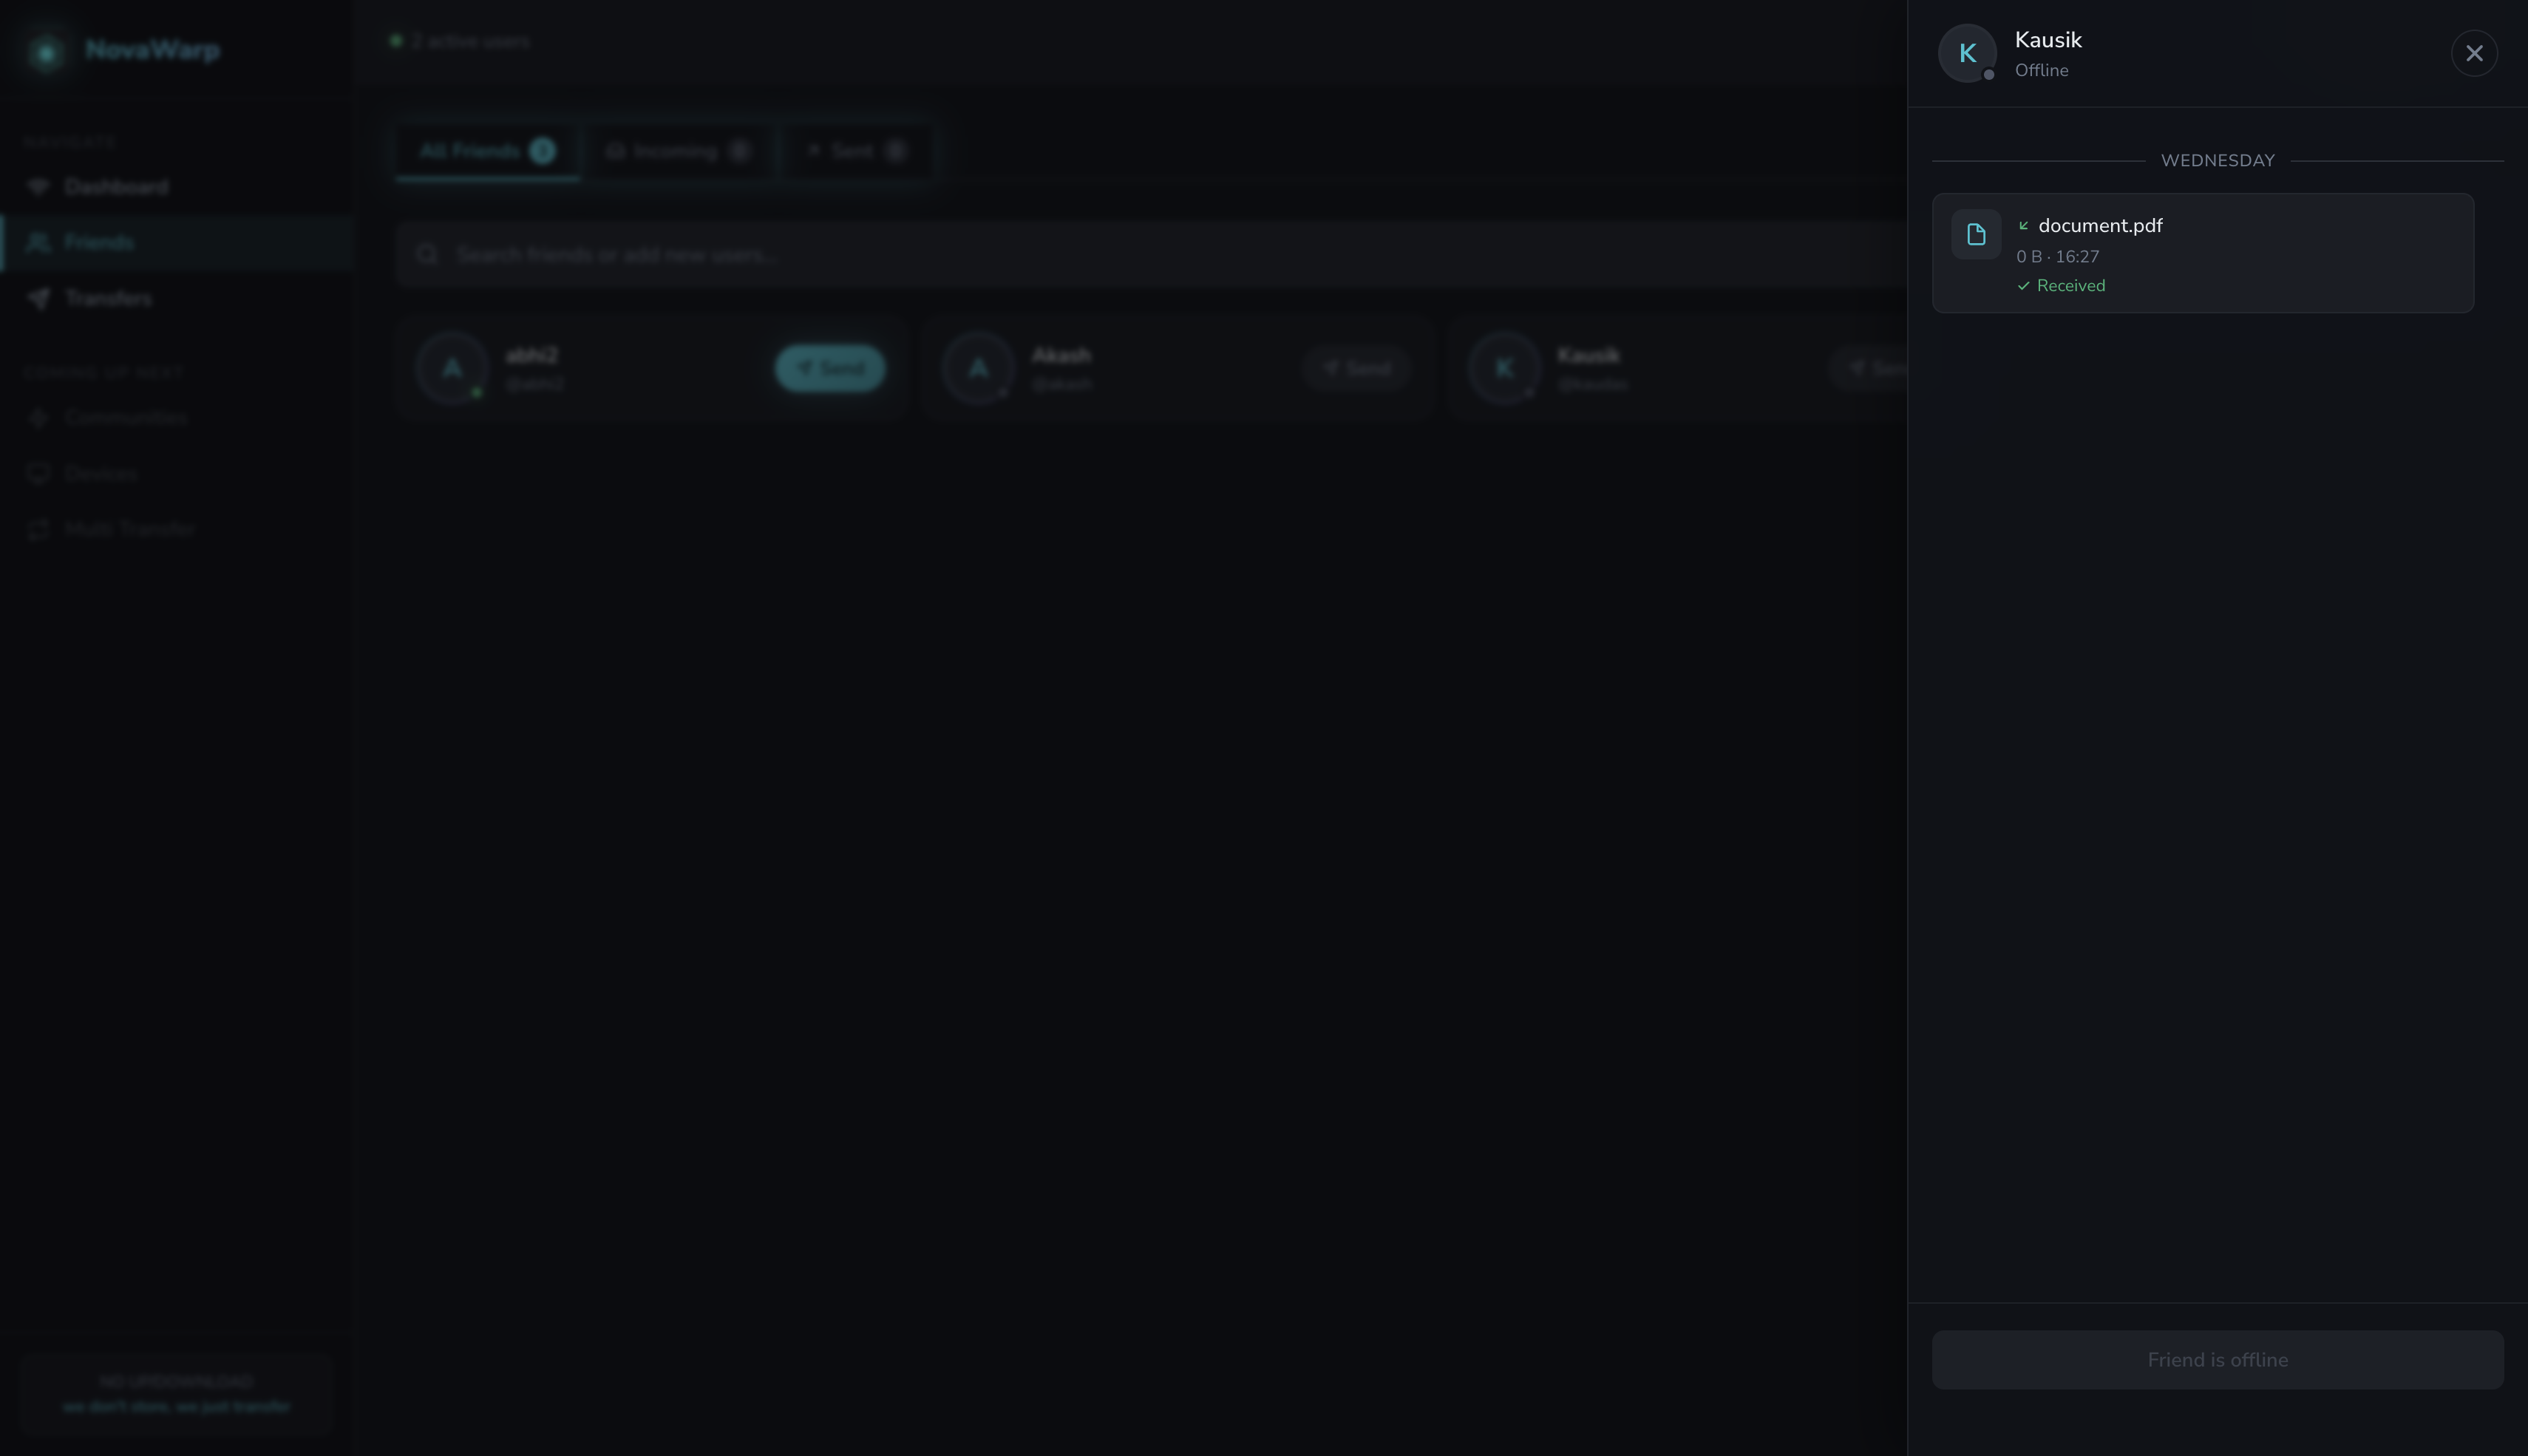Click the Send button for Akash
Image resolution: width=2528 pixels, height=1456 pixels.
pos(1356,368)
